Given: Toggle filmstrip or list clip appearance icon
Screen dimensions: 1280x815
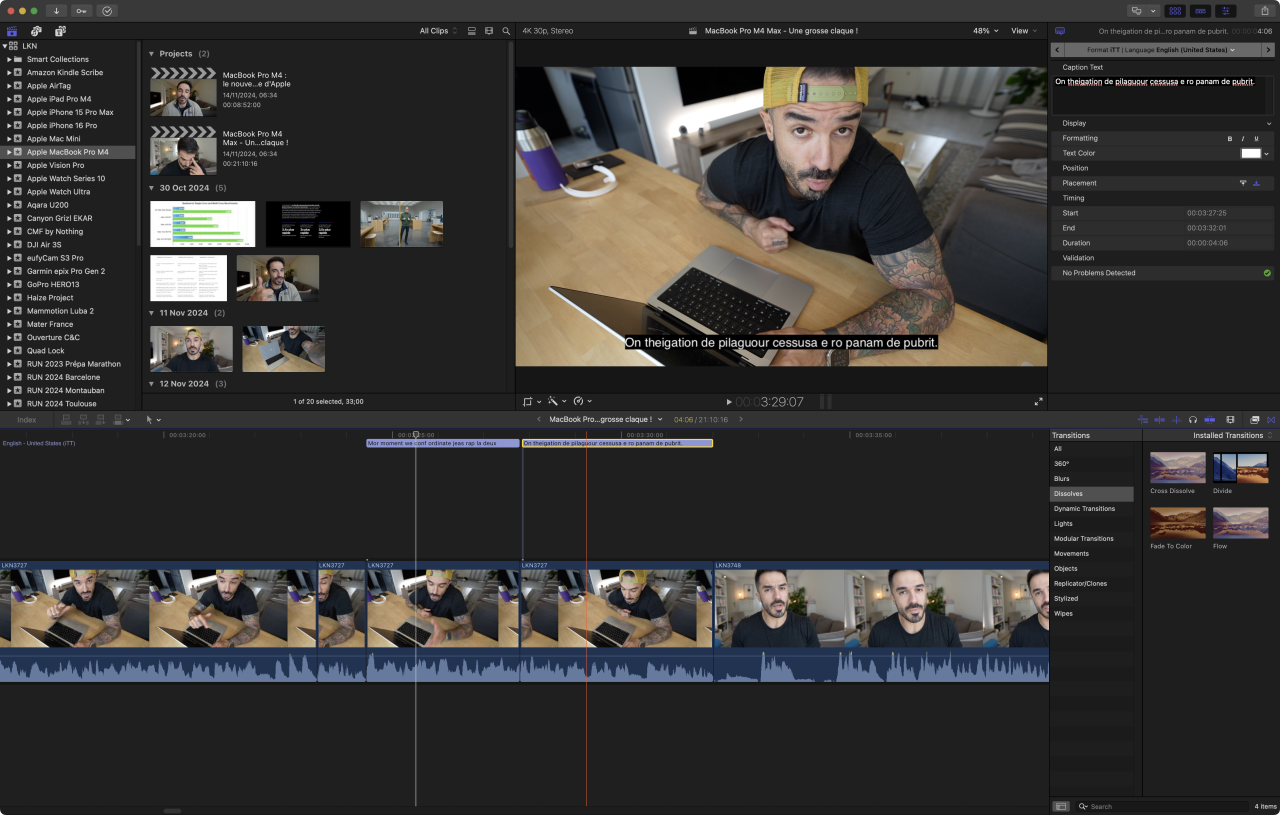Looking at the screenshot, I should pyautogui.click(x=472, y=31).
